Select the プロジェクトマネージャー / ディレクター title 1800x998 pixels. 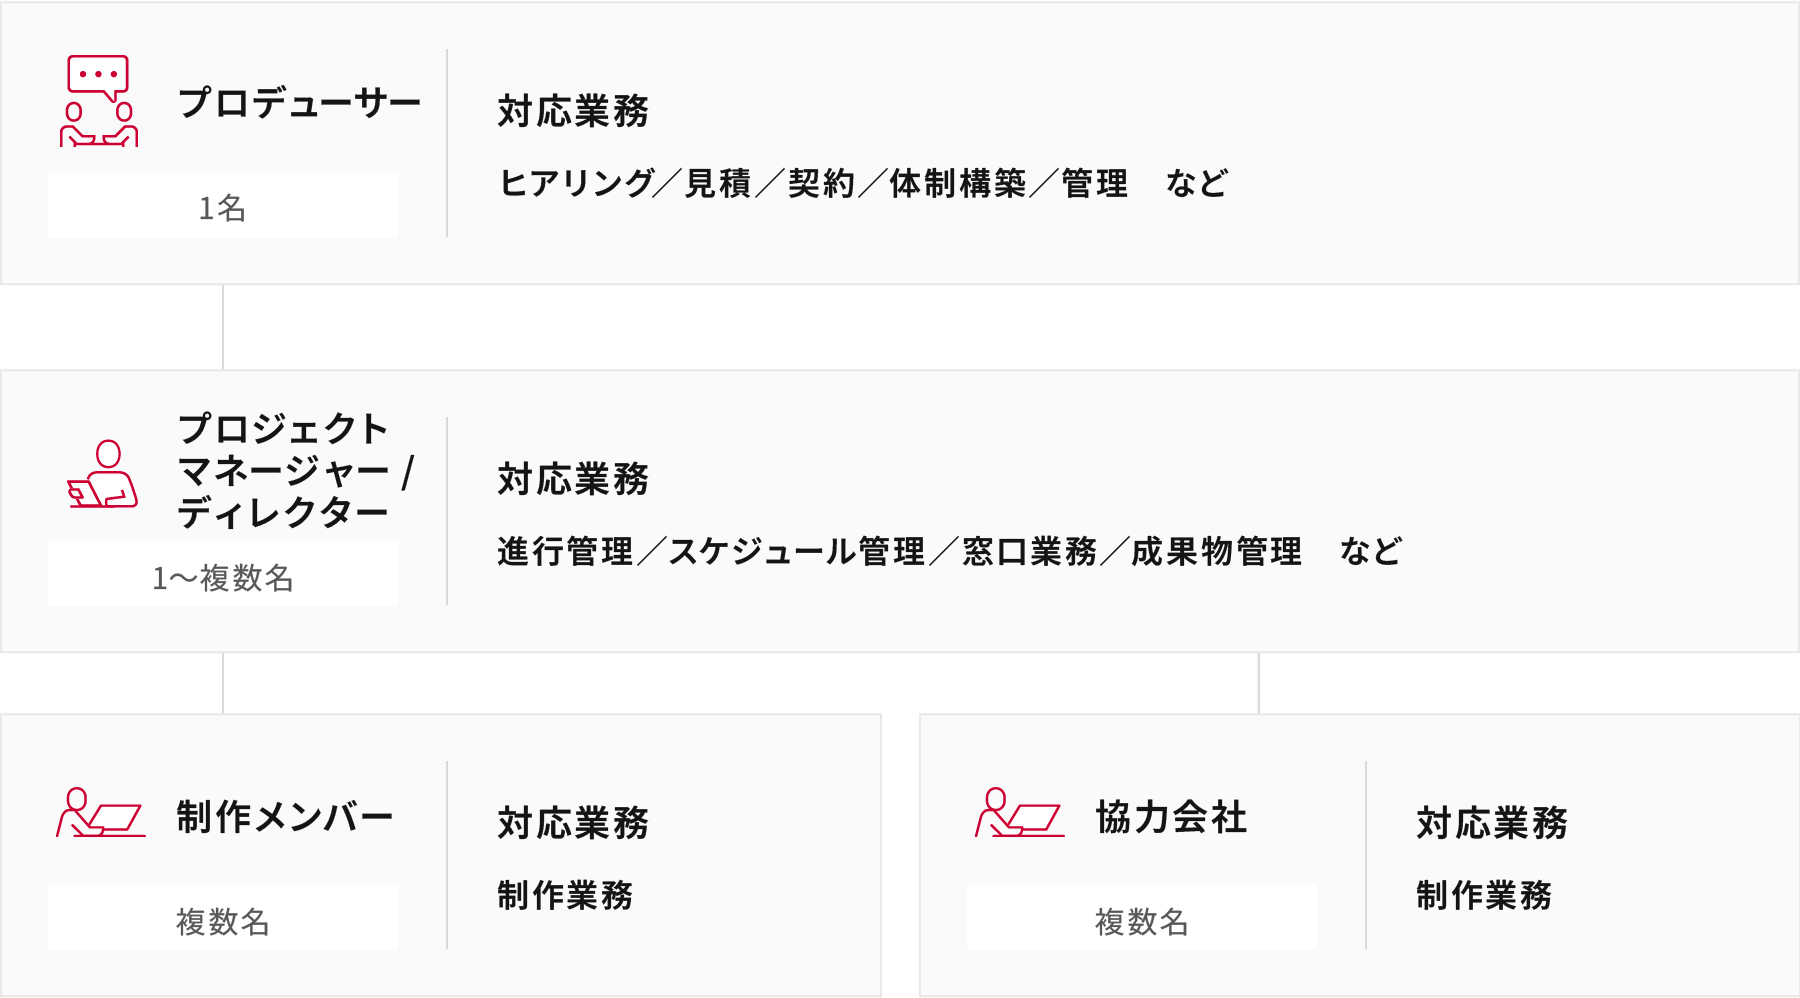(295, 470)
